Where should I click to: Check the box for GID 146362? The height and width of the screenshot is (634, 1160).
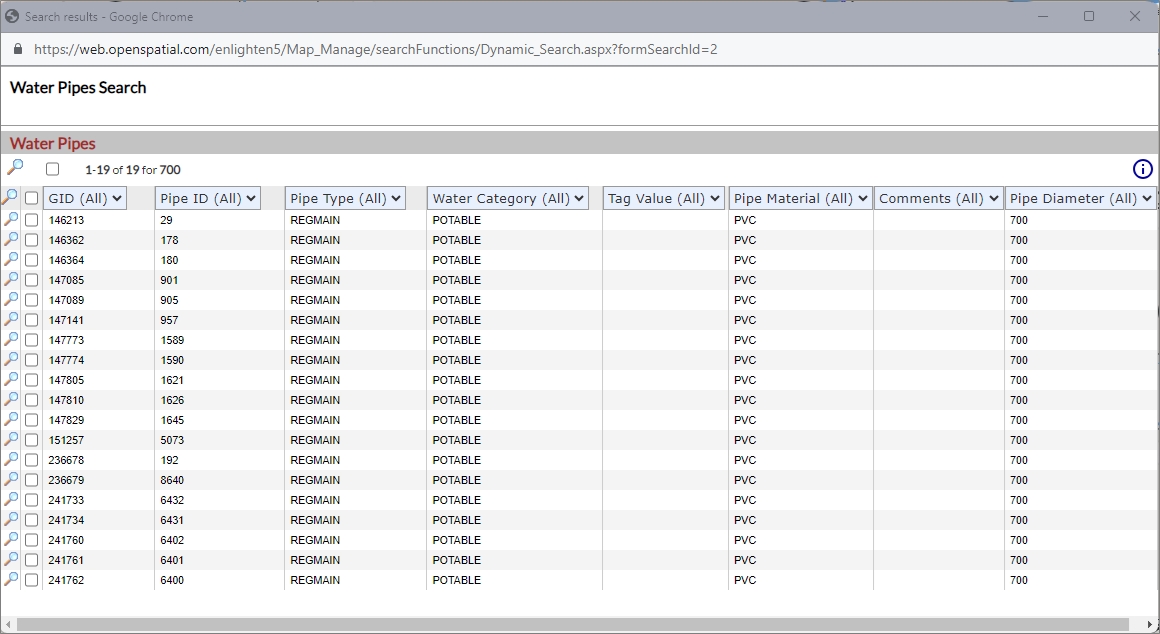click(x=32, y=240)
